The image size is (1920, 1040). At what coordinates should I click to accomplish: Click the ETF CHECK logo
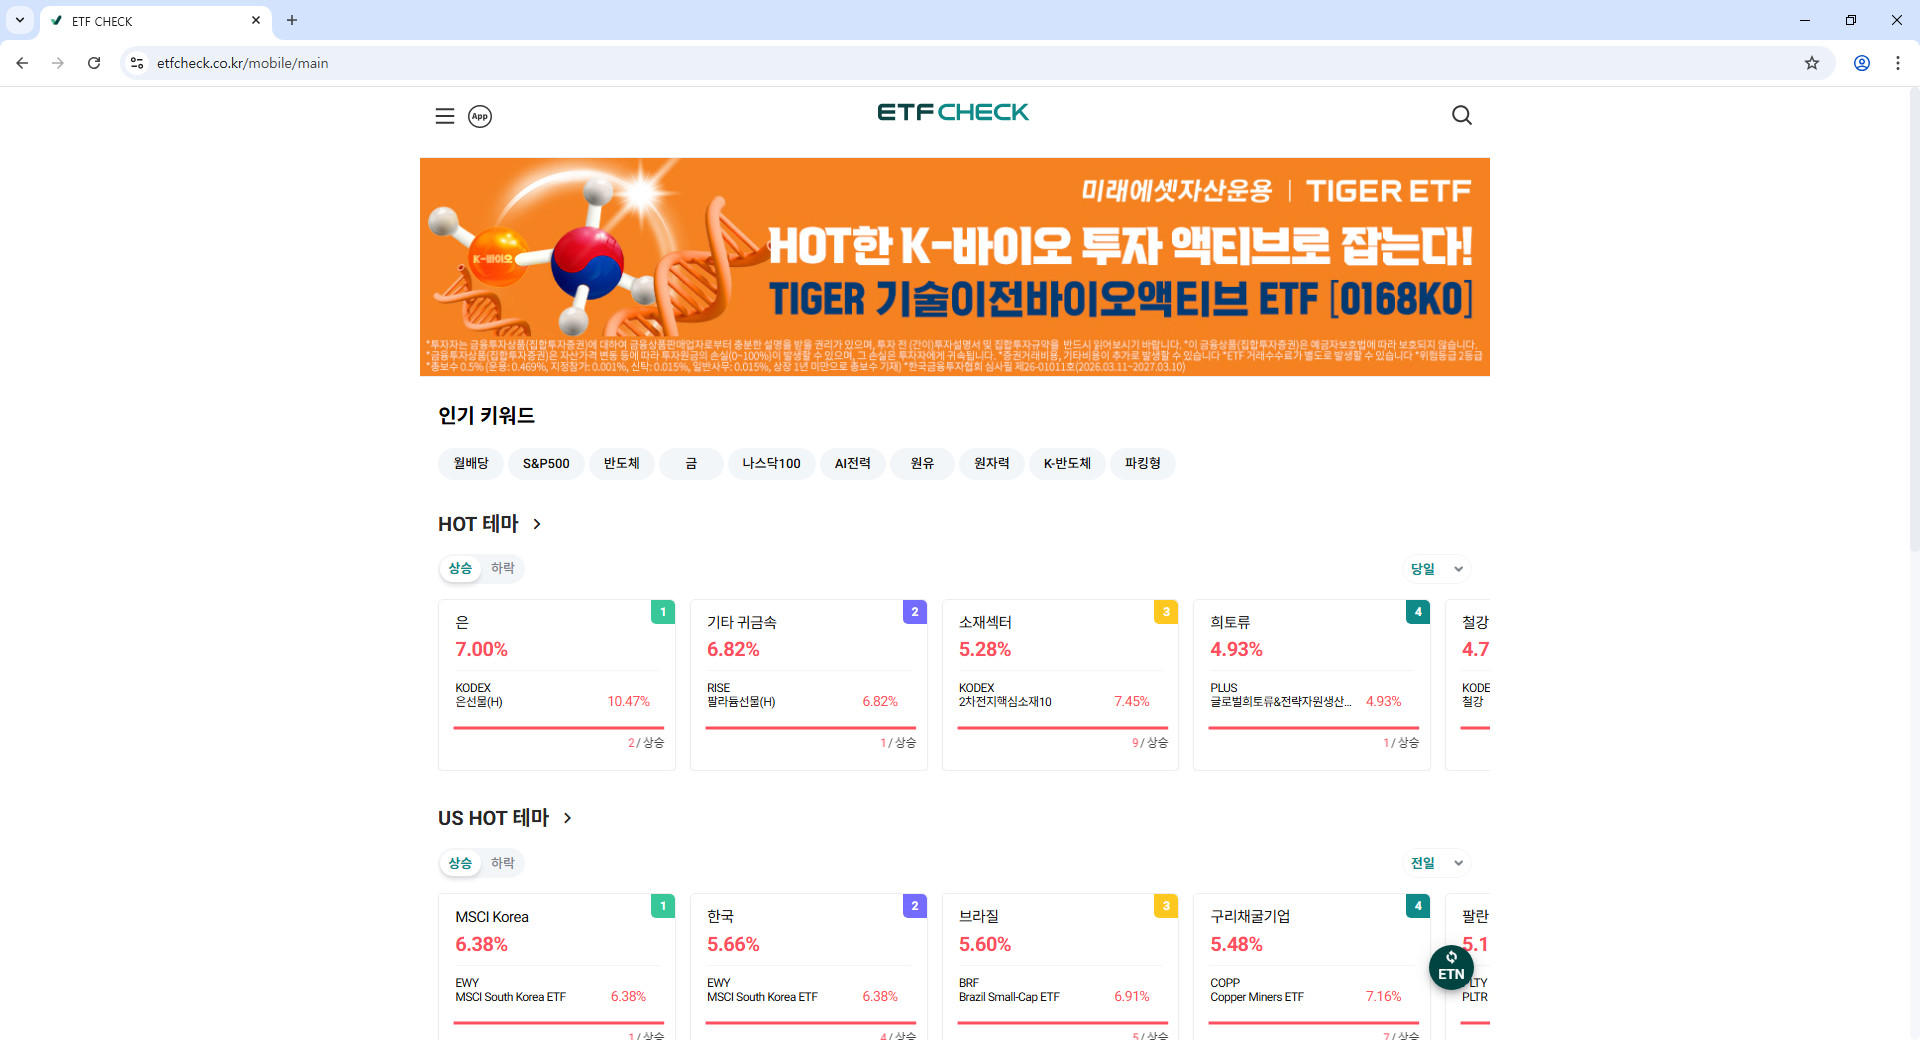pyautogui.click(x=953, y=112)
